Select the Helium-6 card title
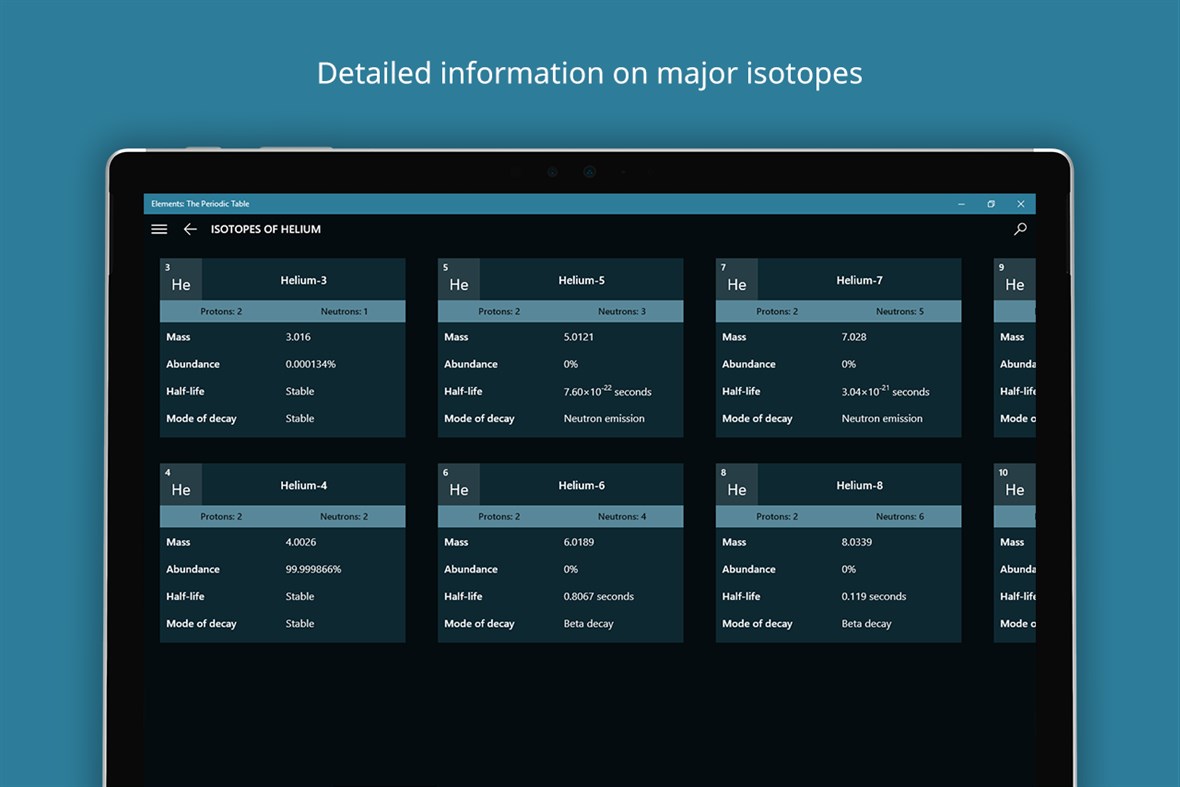 click(x=581, y=485)
